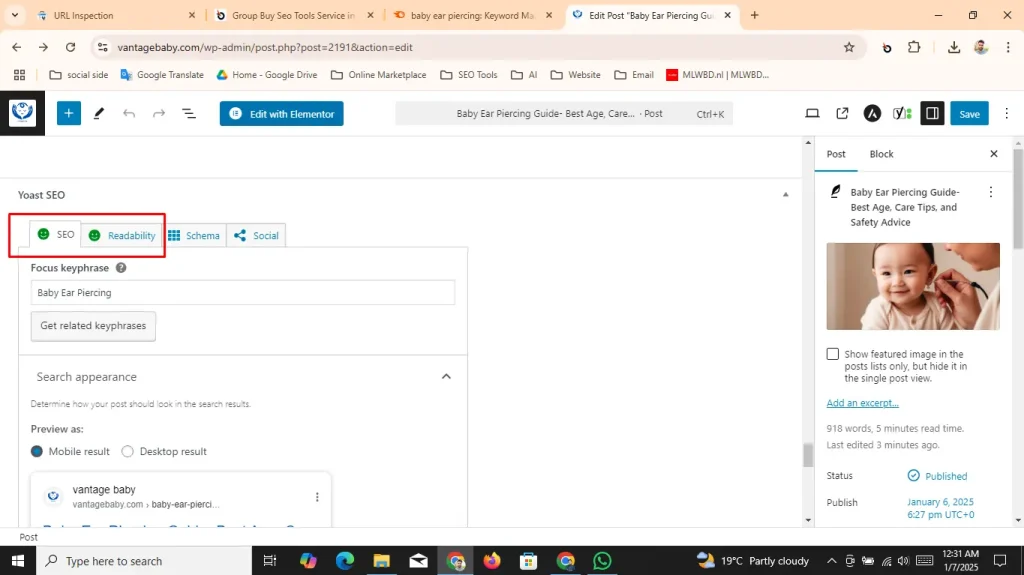This screenshot has height=575, width=1024.
Task: Open the post actions three-dot menu
Action: click(991, 192)
